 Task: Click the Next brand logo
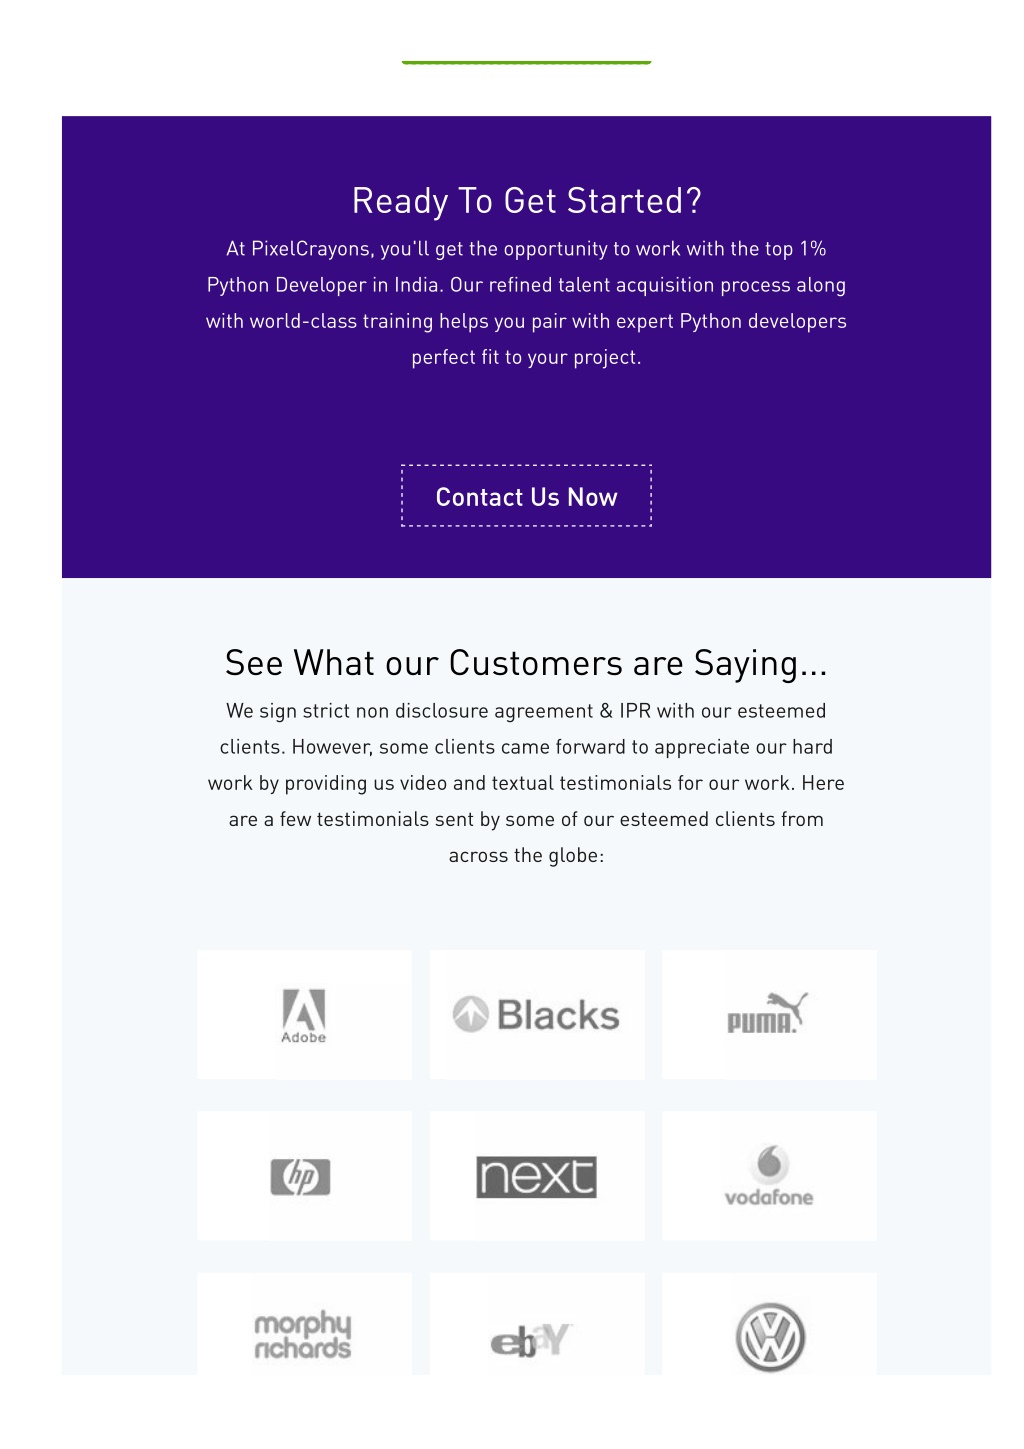(536, 1177)
